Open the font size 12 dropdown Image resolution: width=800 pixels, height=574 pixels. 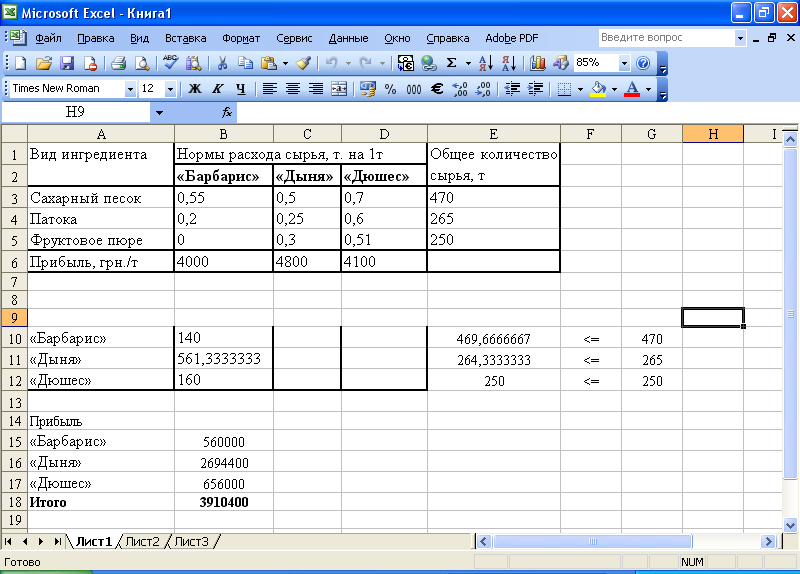(170, 89)
